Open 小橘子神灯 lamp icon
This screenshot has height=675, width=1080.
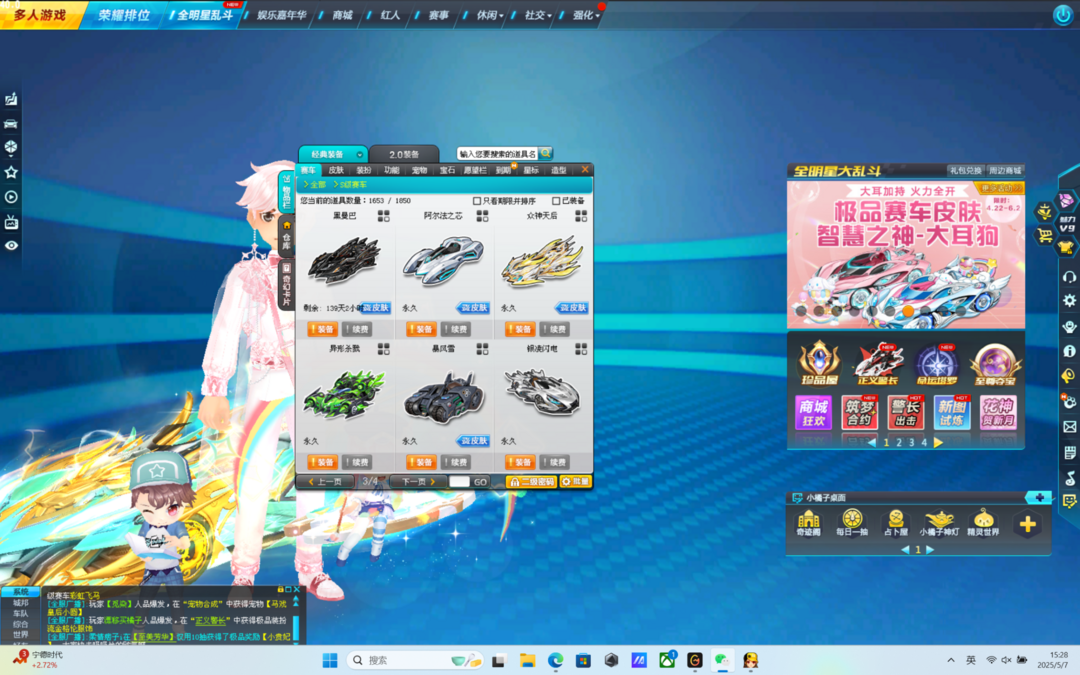[x=939, y=523]
